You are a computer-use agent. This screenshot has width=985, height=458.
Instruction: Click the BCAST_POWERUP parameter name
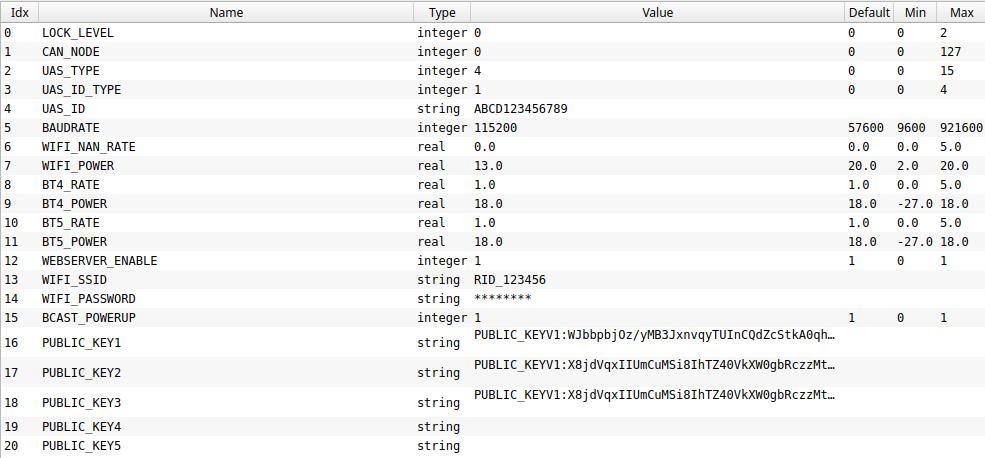(x=88, y=318)
